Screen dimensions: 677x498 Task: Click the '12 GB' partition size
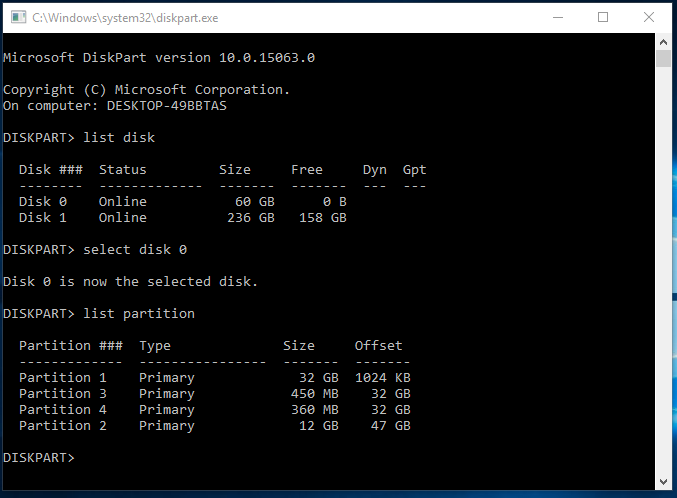coord(319,425)
